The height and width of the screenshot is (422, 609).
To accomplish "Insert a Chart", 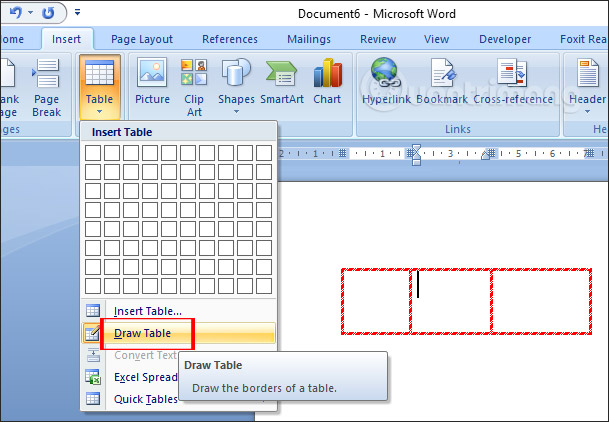I will (327, 82).
